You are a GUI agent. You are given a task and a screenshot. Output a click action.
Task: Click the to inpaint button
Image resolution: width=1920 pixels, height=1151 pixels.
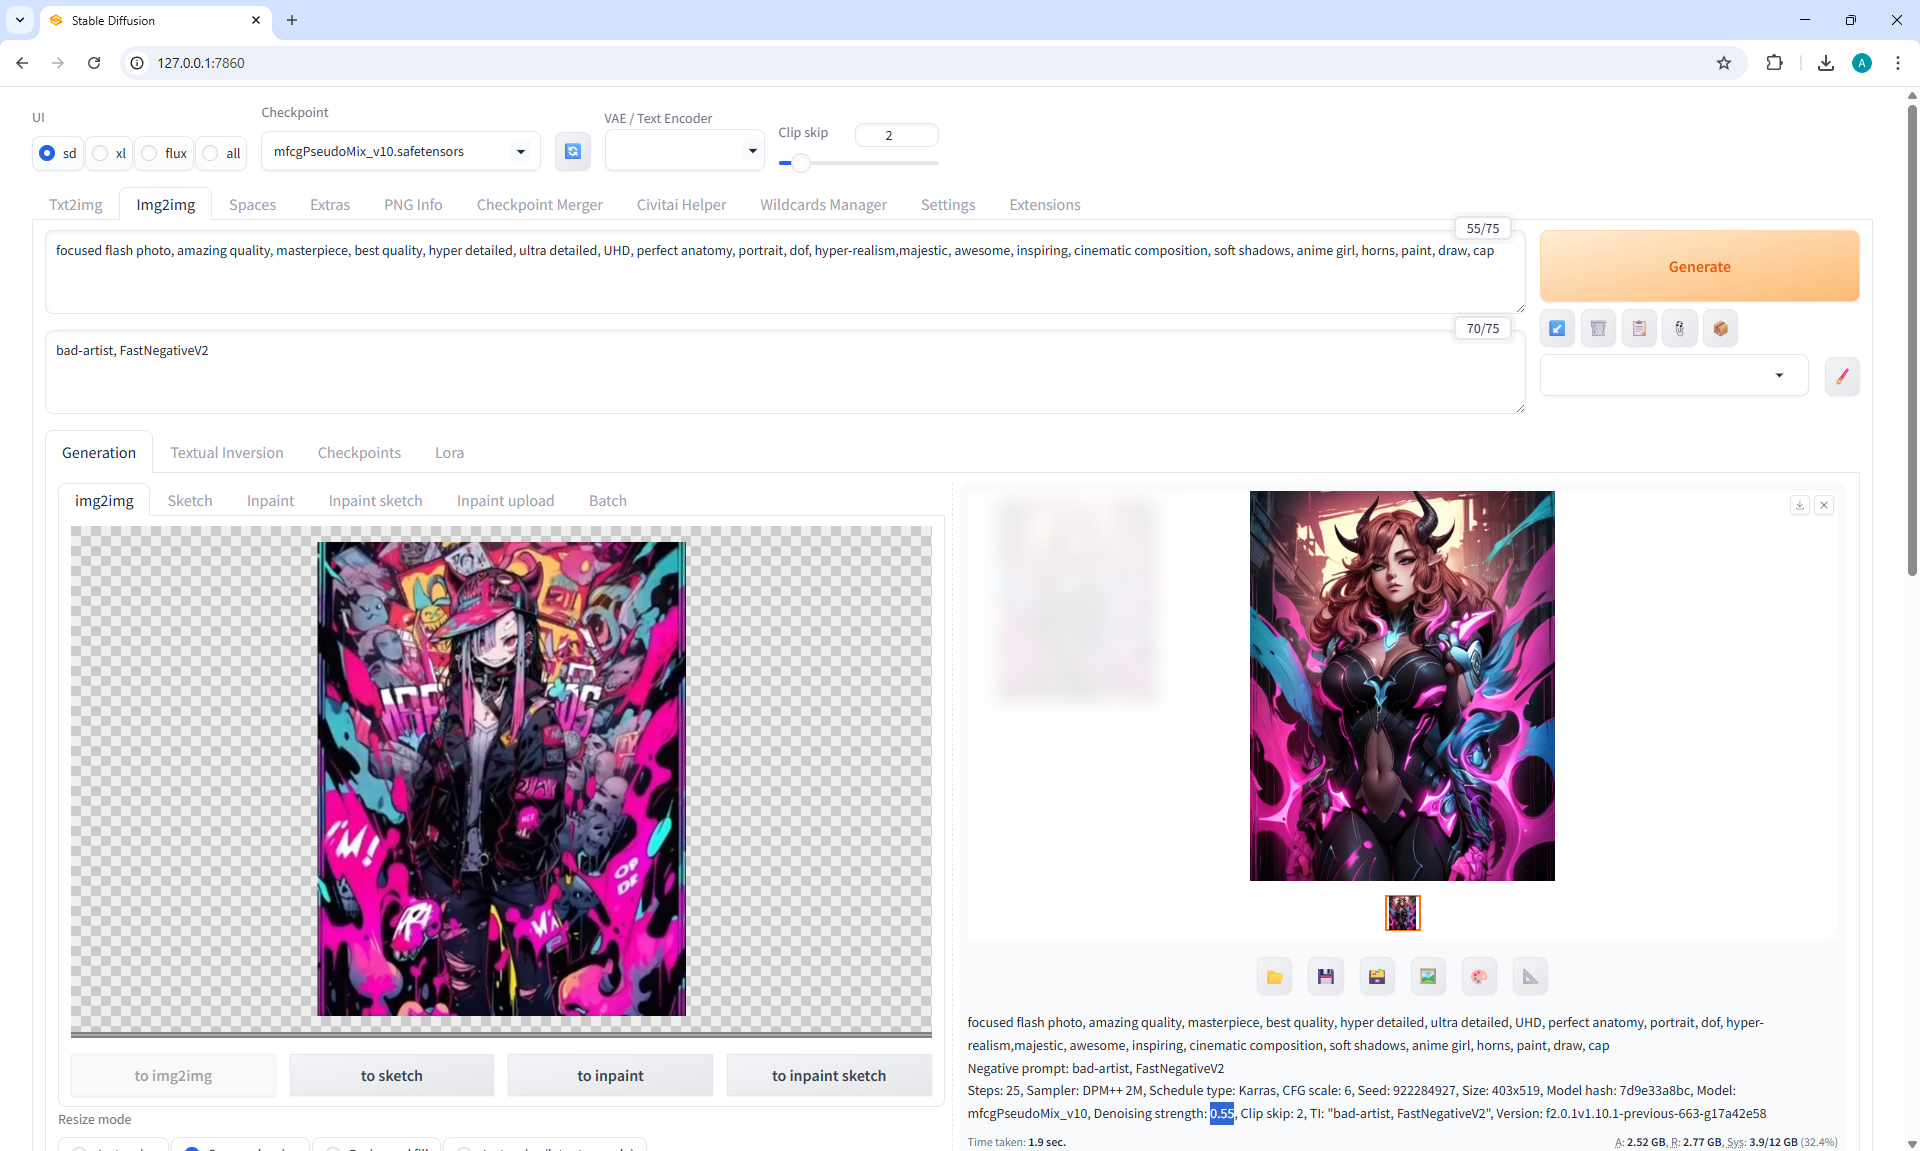pyautogui.click(x=610, y=1076)
